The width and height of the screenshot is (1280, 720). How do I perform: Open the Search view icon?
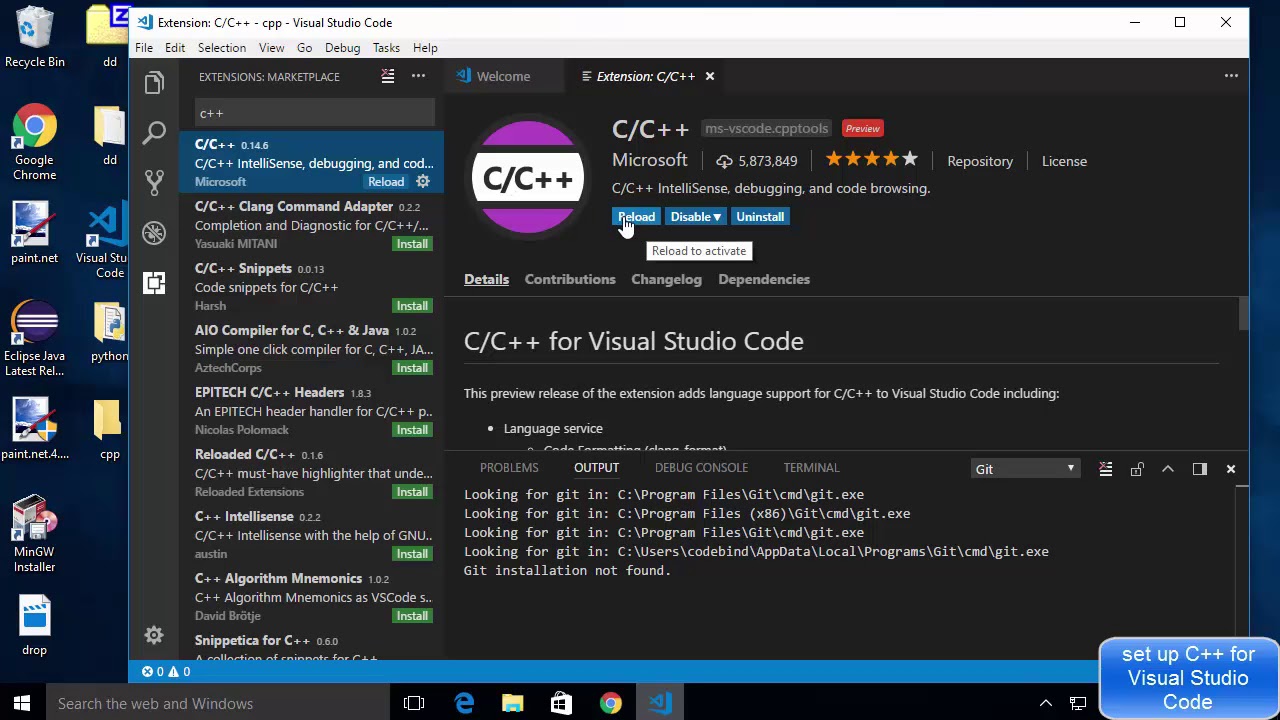[154, 132]
